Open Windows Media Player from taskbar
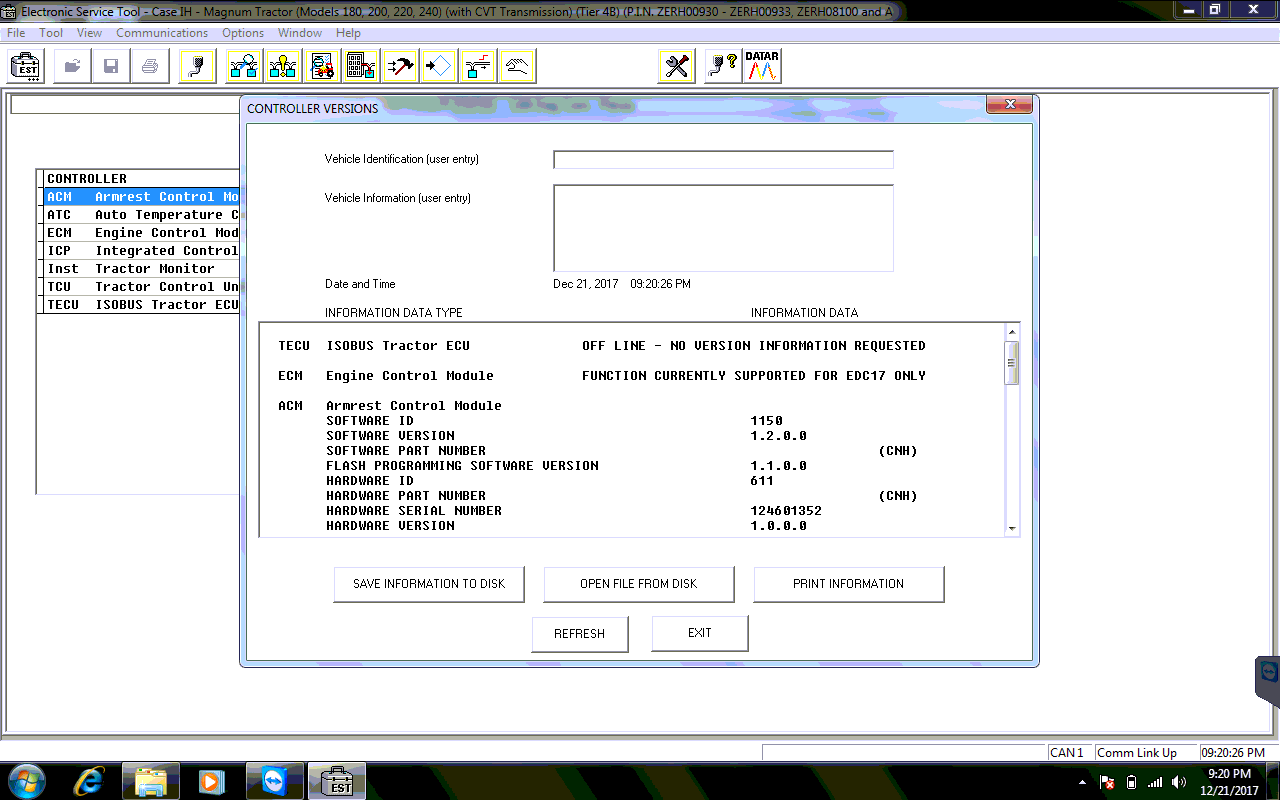Viewport: 1280px width, 800px height. click(x=211, y=781)
